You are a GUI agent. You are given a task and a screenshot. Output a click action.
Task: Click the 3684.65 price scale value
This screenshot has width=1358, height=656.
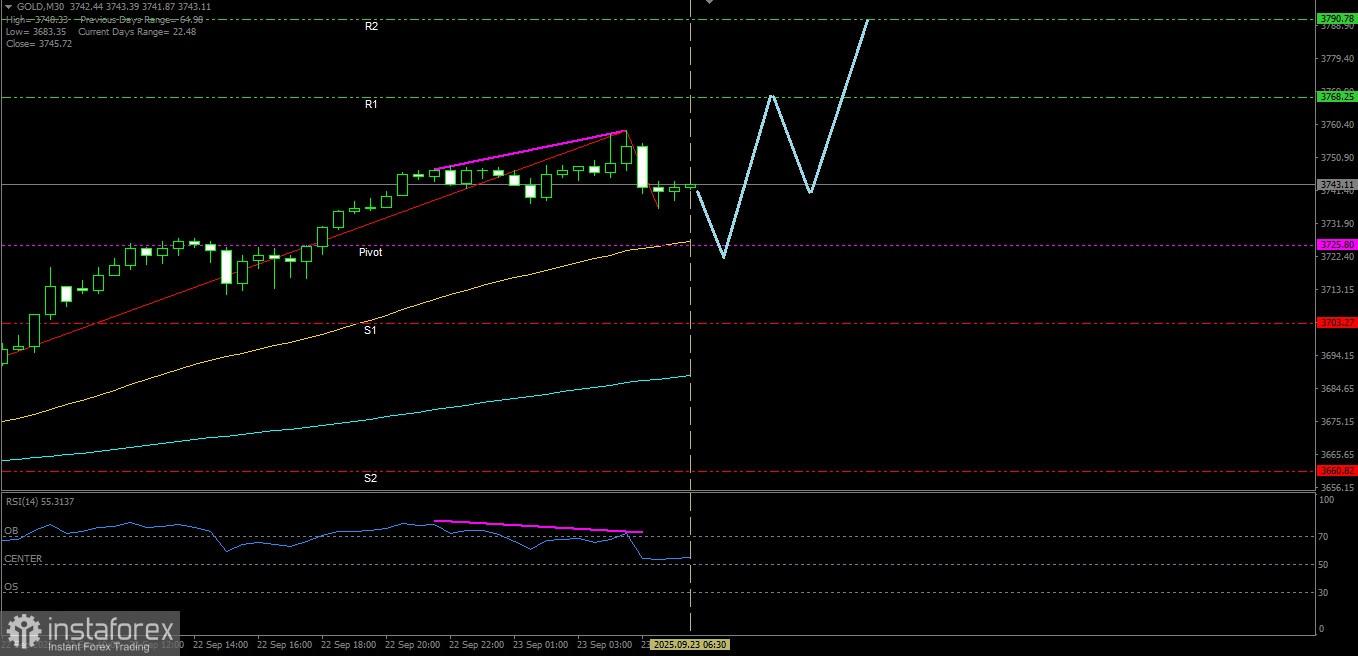point(1337,389)
